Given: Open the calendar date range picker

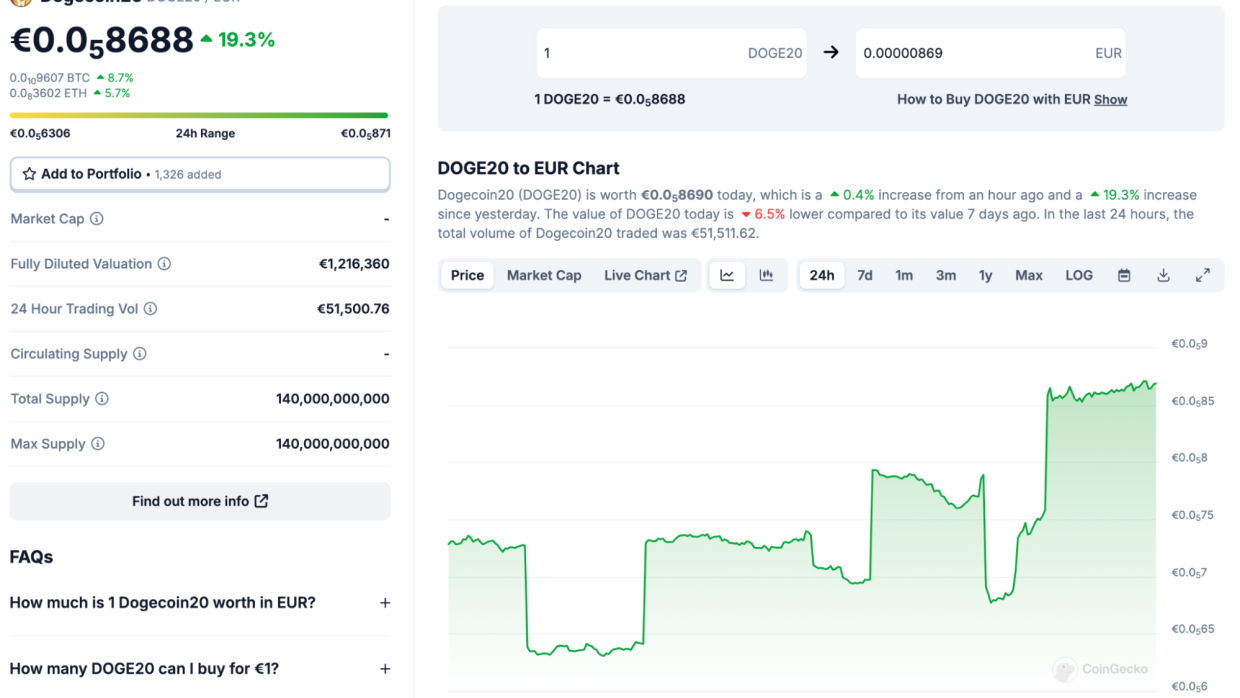Looking at the screenshot, I should click(1124, 275).
